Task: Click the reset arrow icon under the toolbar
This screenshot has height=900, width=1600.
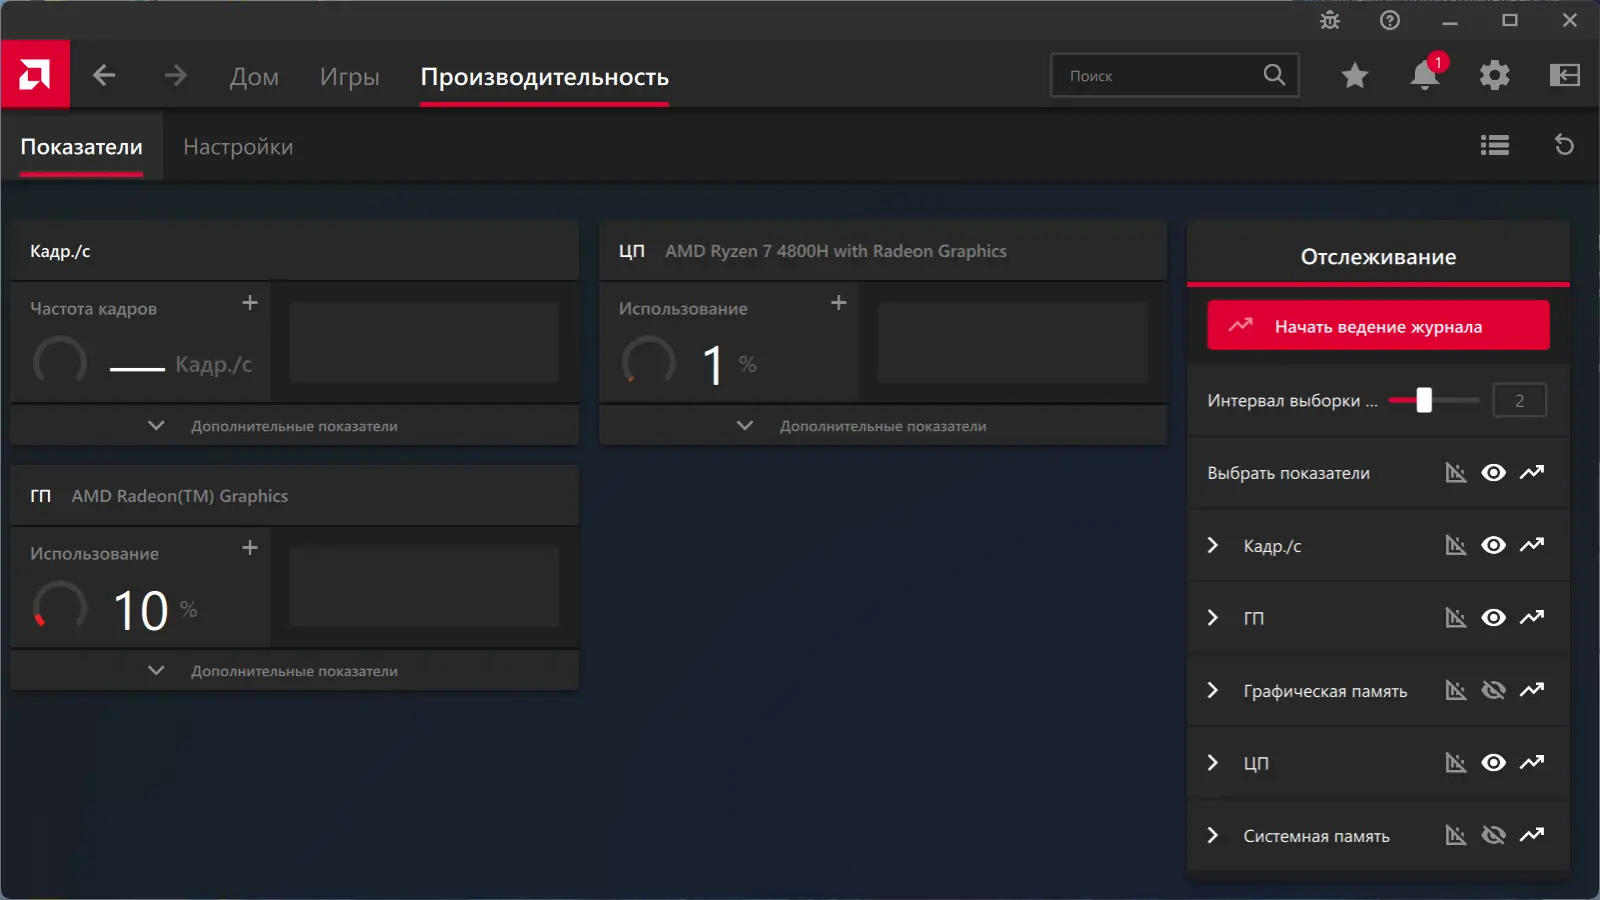Action: click(1564, 145)
